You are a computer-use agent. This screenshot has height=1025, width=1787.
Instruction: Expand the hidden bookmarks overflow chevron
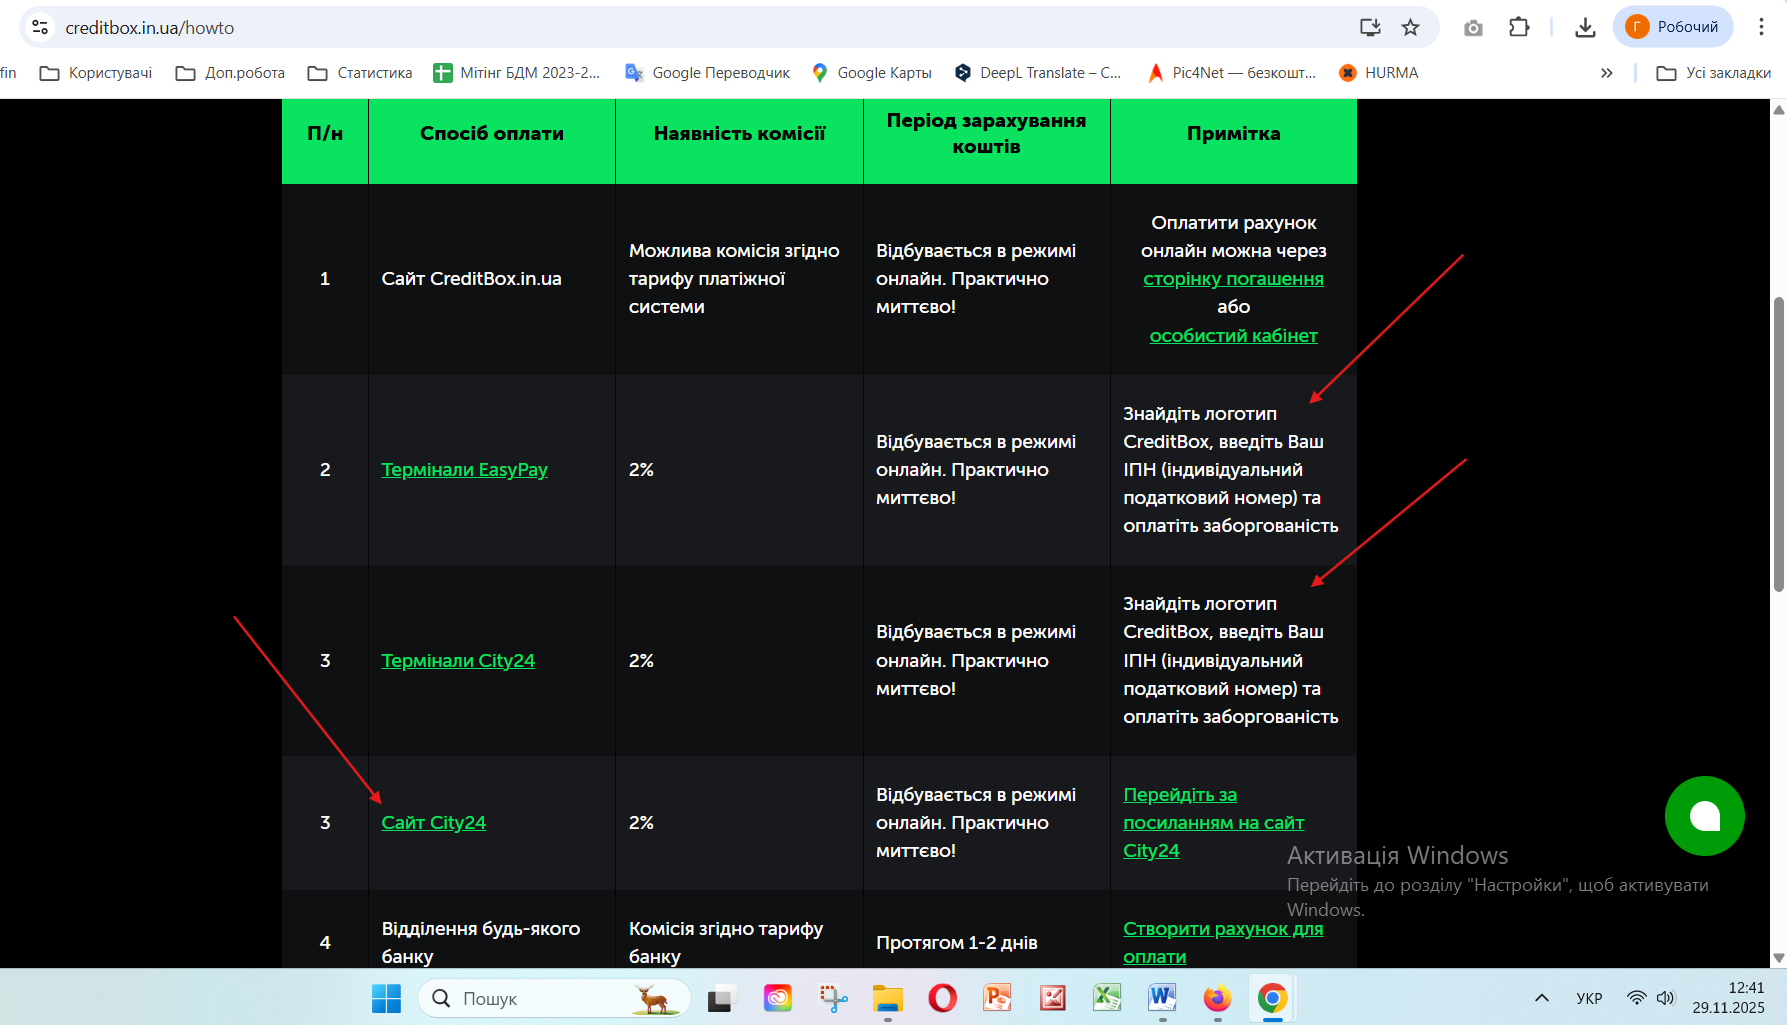point(1606,73)
